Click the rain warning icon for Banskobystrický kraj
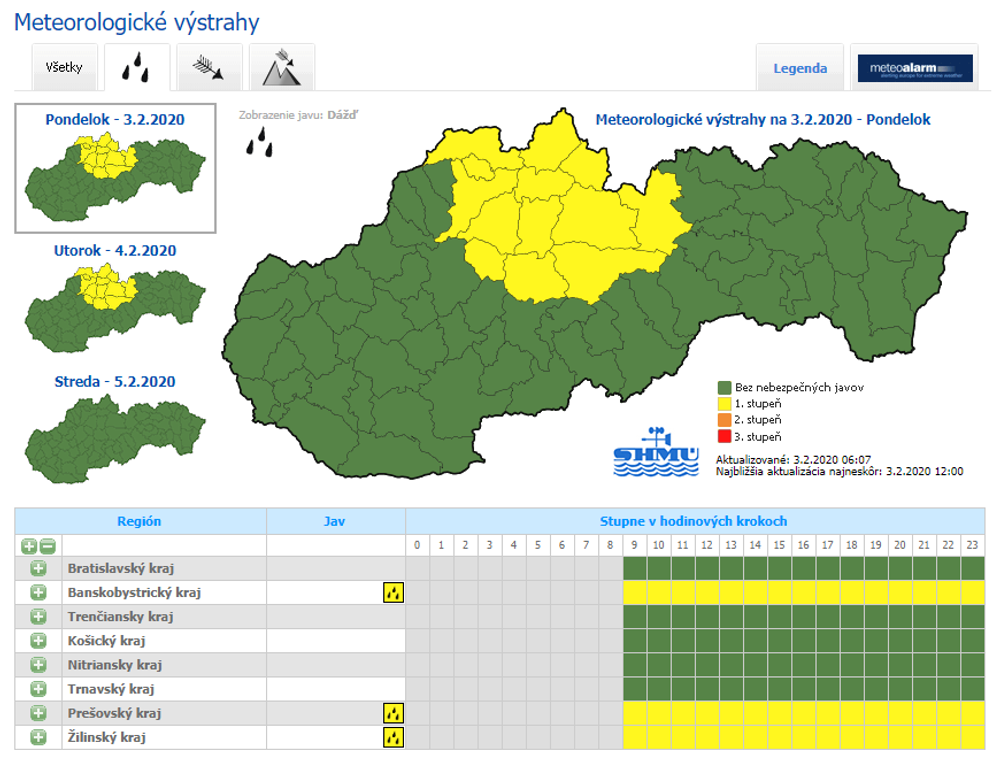Viewport: 1000px width, 769px height. pyautogui.click(x=393, y=593)
